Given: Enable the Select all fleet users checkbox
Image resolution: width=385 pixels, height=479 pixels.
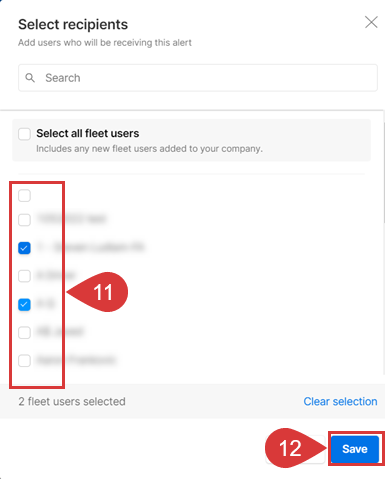Looking at the screenshot, I should point(24,134).
